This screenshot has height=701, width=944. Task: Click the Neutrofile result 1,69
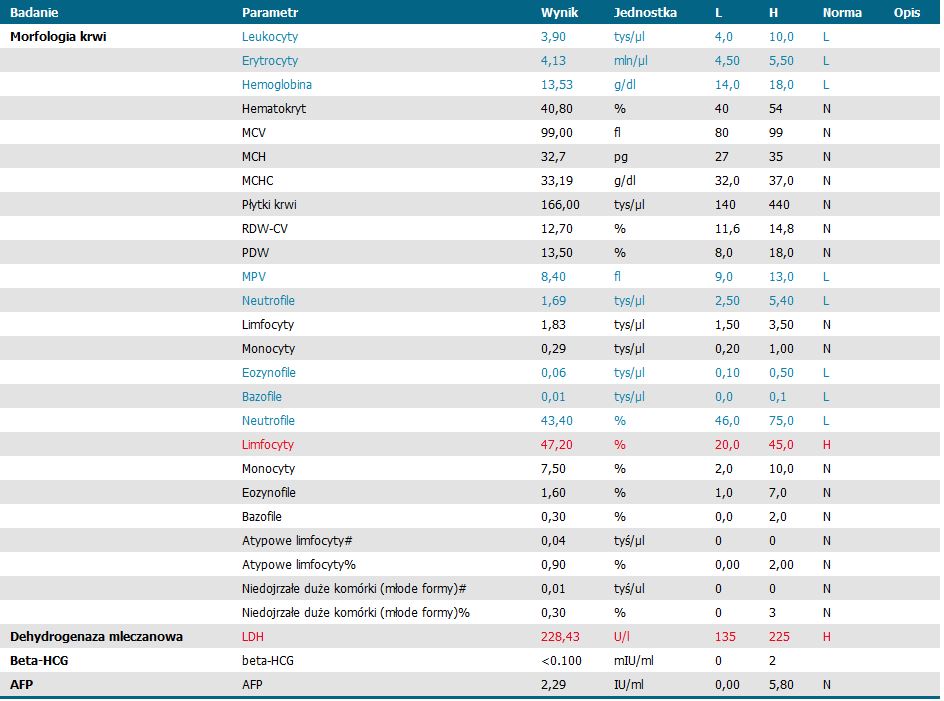[x=553, y=301]
